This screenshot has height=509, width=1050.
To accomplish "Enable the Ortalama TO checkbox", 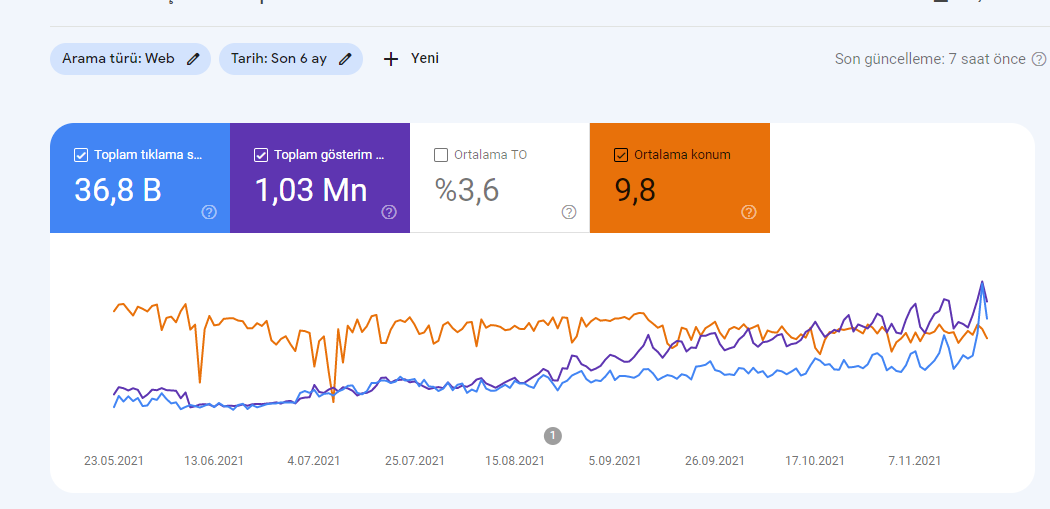I will [x=441, y=155].
